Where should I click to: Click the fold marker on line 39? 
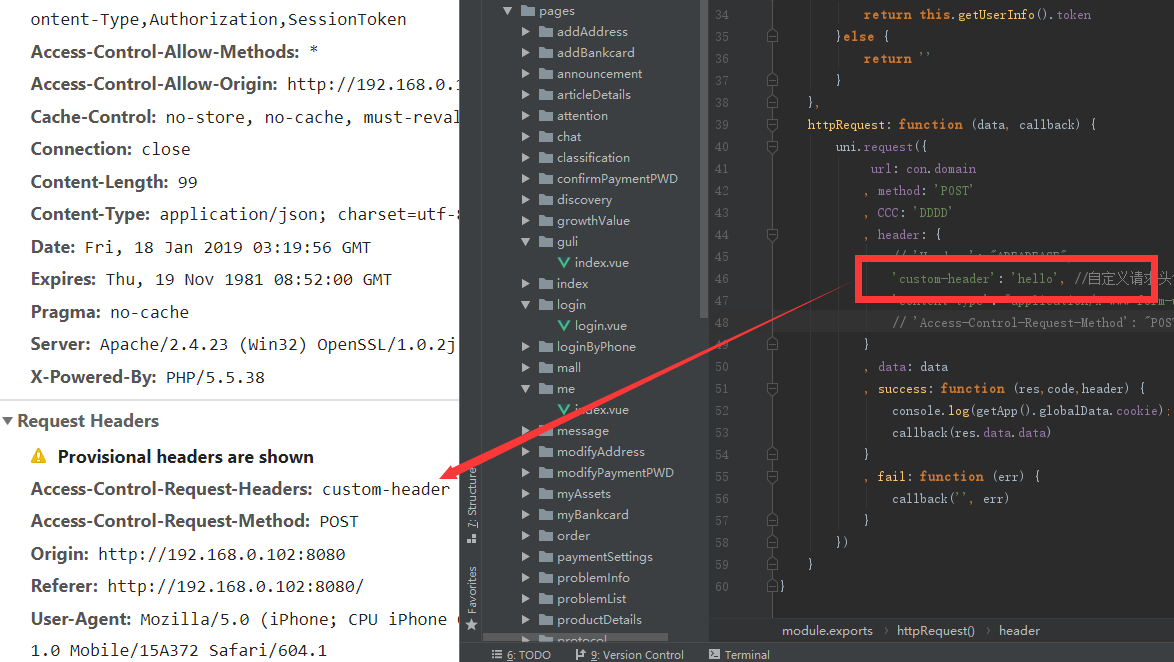click(772, 125)
